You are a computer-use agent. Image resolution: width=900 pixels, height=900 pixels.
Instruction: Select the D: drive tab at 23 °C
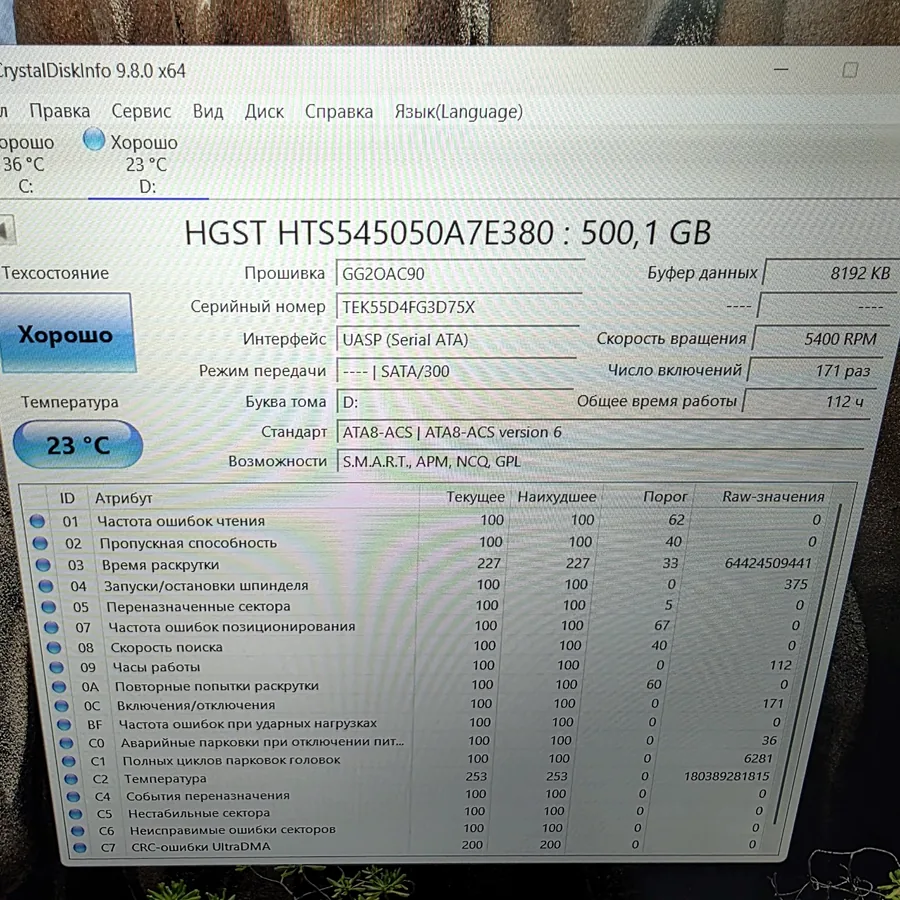tap(147, 164)
